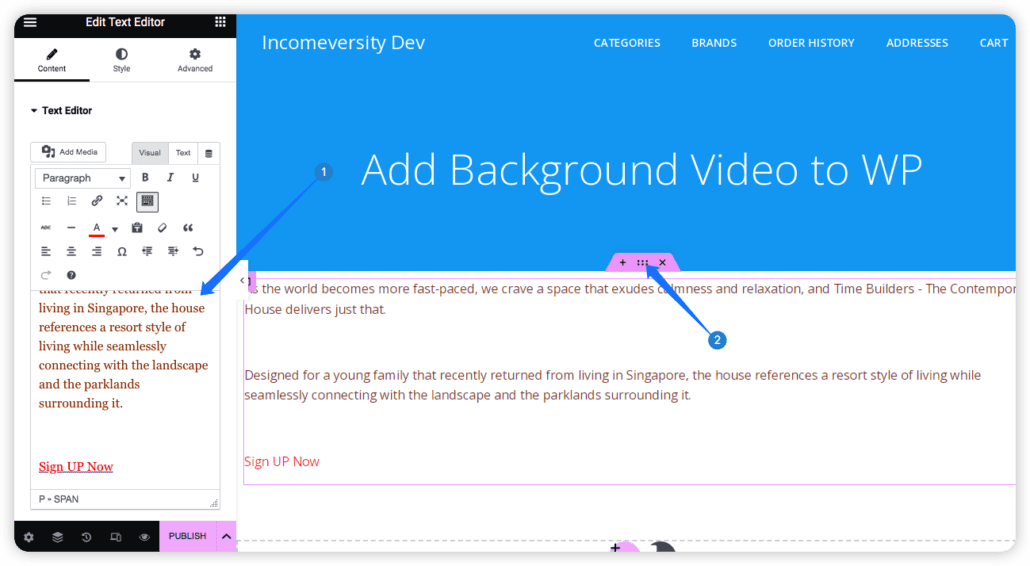Align text center

(71, 251)
